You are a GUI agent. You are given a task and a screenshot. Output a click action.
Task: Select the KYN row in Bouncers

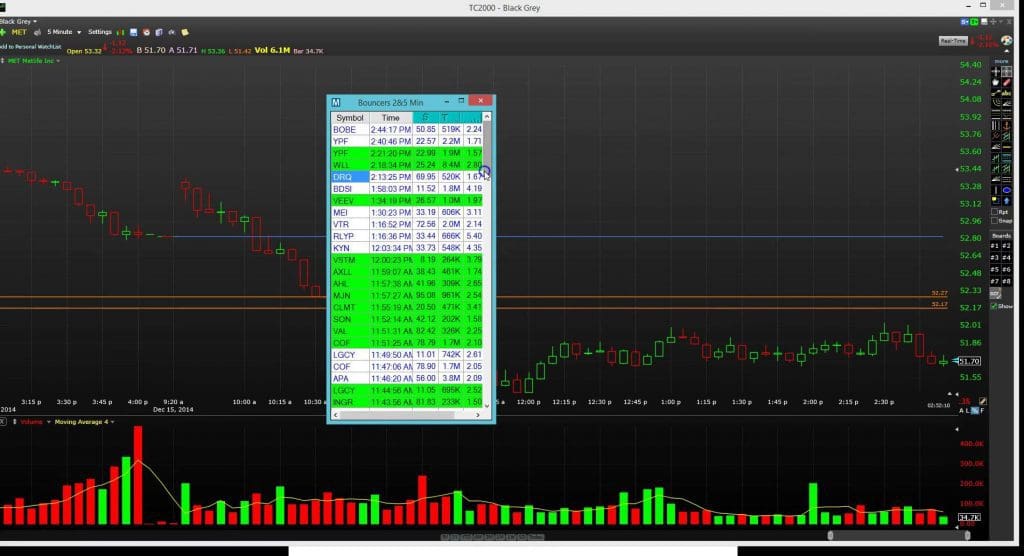tap(407, 248)
